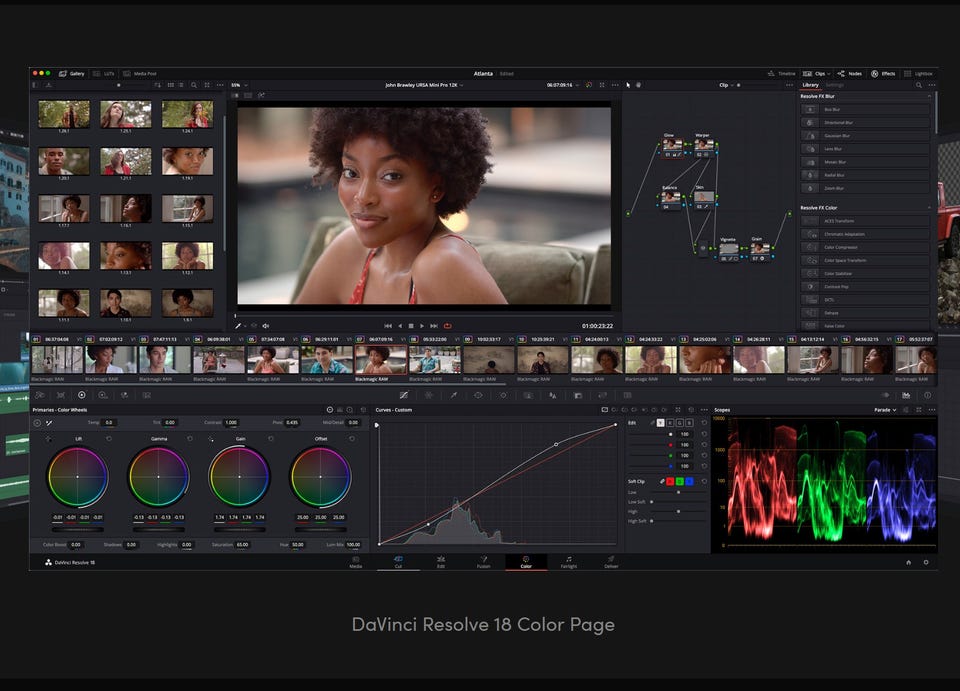Open gallery options three-dot menu

pyautogui.click(x=220, y=85)
